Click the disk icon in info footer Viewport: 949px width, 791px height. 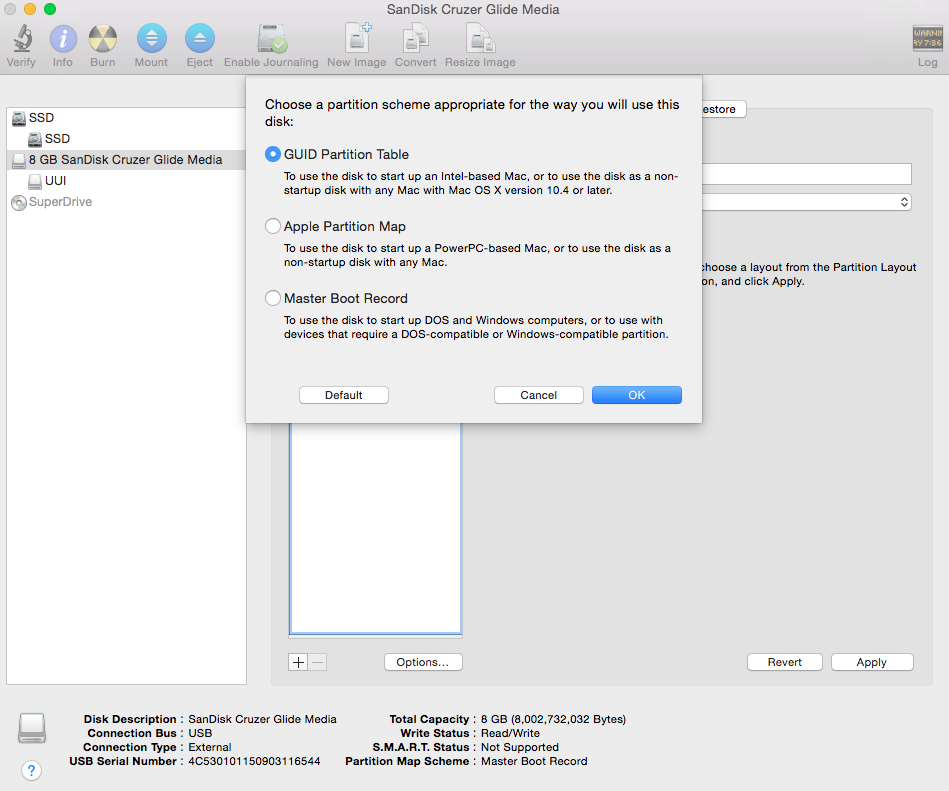click(32, 727)
